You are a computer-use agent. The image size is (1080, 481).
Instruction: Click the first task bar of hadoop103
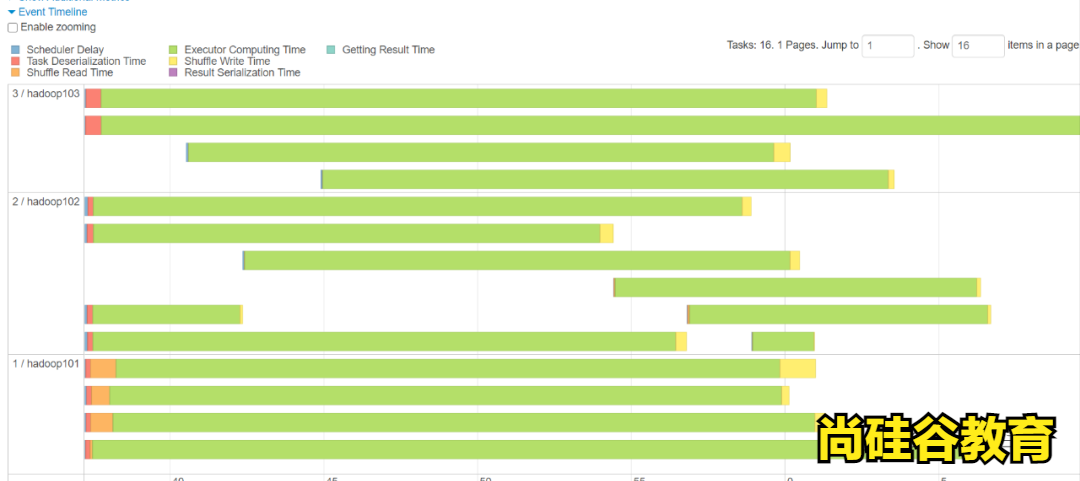coord(458,98)
